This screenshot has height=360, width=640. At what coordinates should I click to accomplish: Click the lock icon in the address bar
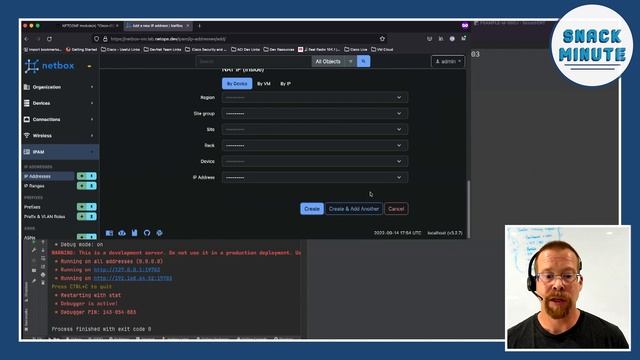pos(105,39)
